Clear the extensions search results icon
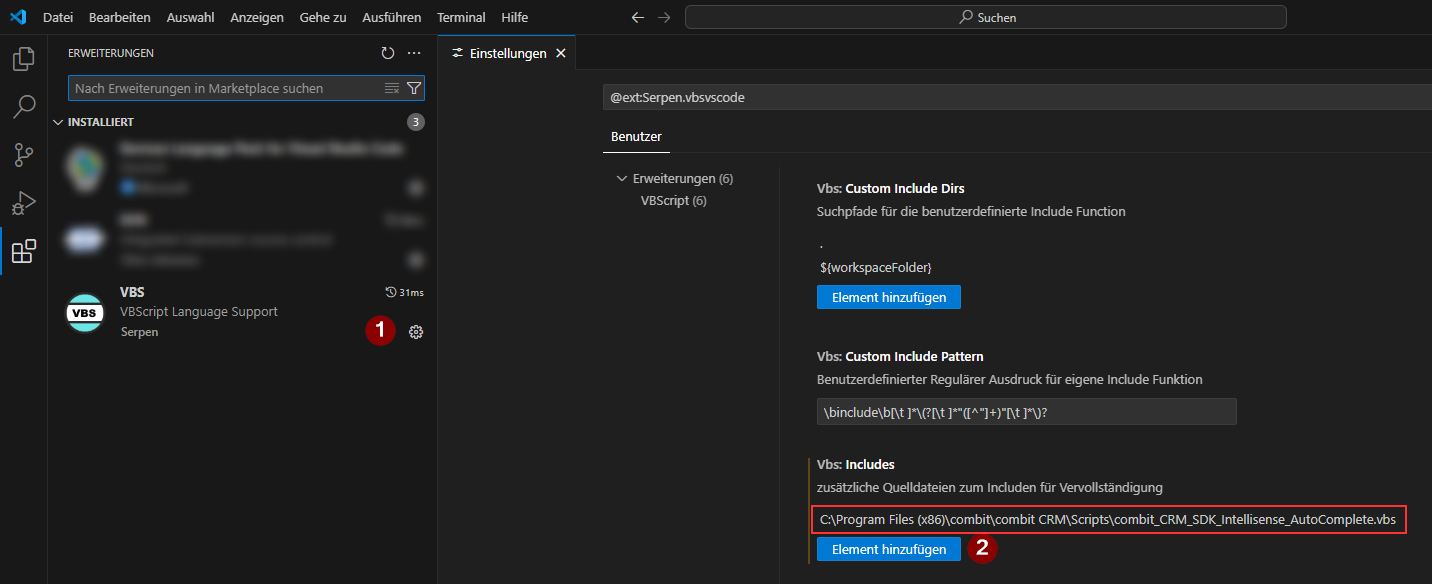The width and height of the screenshot is (1432, 584). [392, 88]
